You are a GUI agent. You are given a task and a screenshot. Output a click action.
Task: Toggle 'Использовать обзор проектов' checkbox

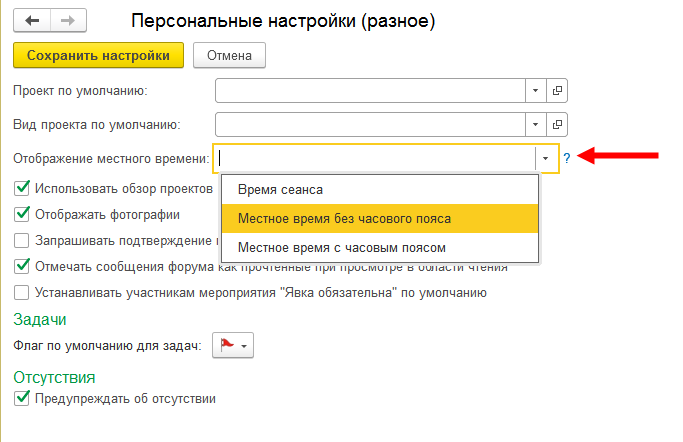click(x=22, y=188)
